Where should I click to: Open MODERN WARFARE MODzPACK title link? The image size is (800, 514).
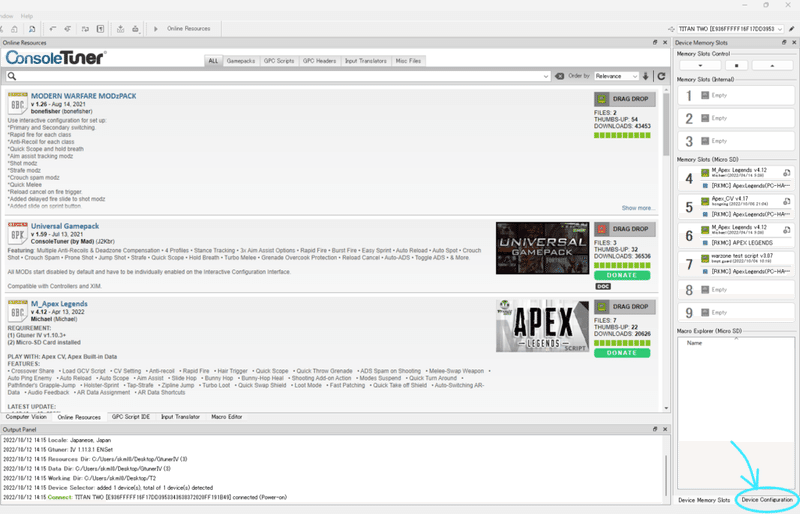point(84,96)
